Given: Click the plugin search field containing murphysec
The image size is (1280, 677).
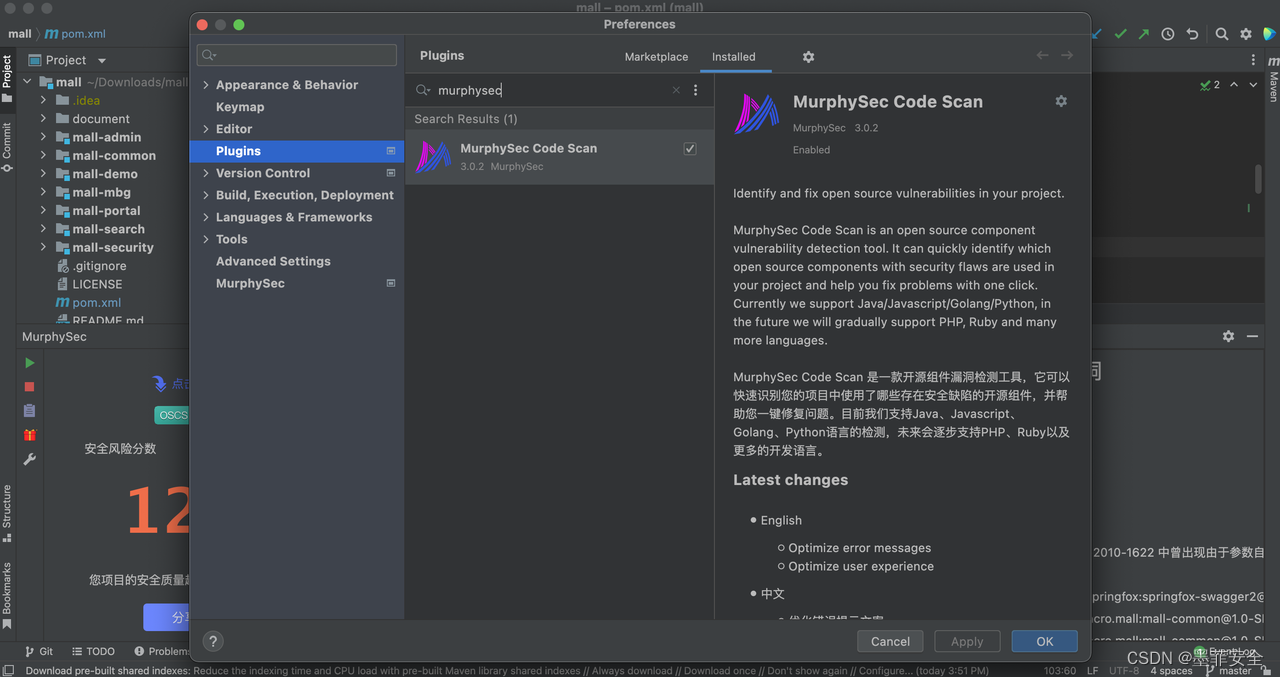Looking at the screenshot, I should click(x=550, y=90).
